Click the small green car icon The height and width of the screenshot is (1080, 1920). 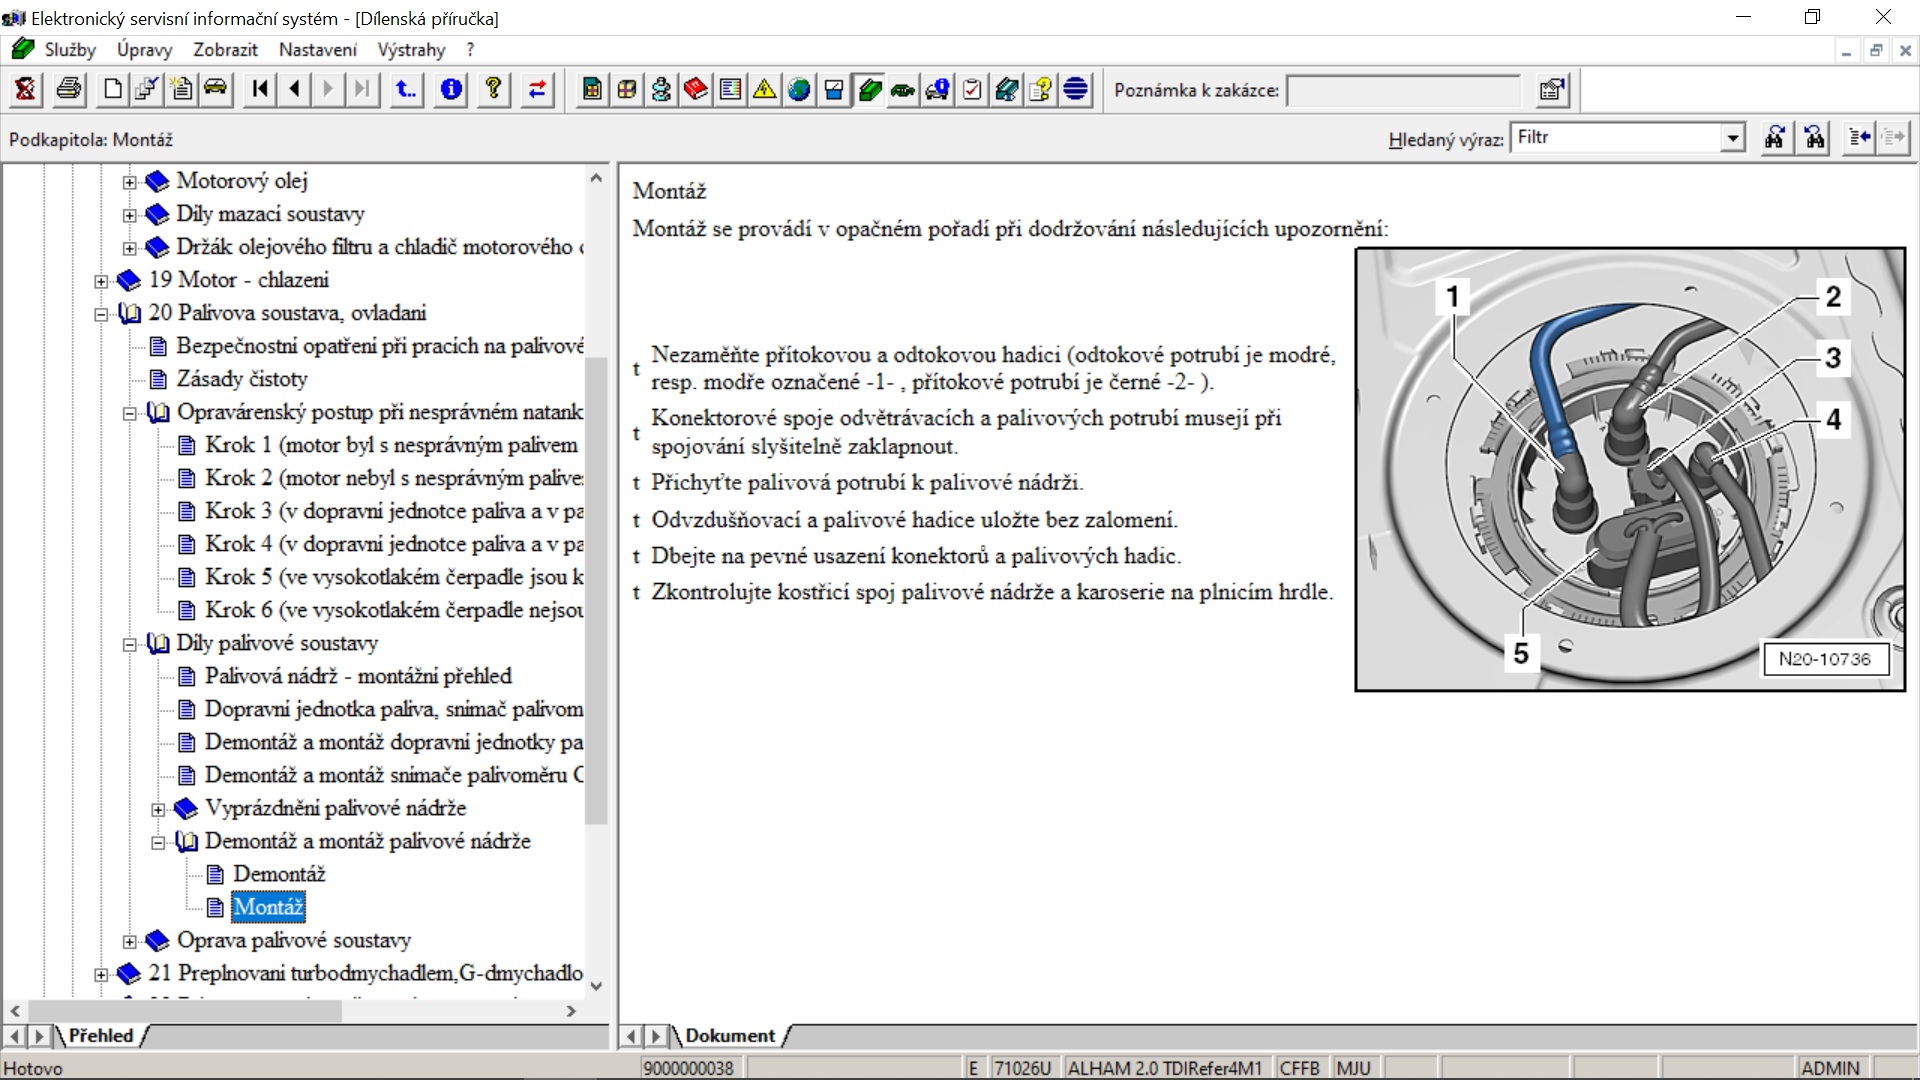(903, 90)
